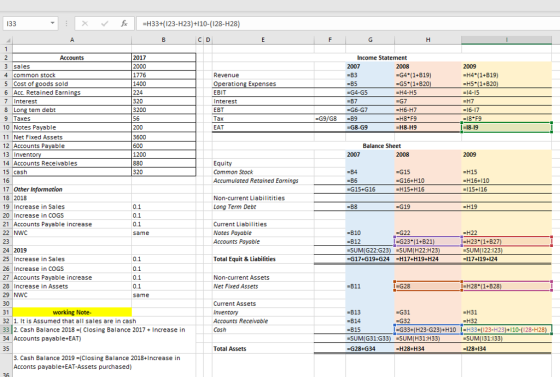Click the 'EAT' label cell
The image size is (560, 377).
[x=263, y=127]
